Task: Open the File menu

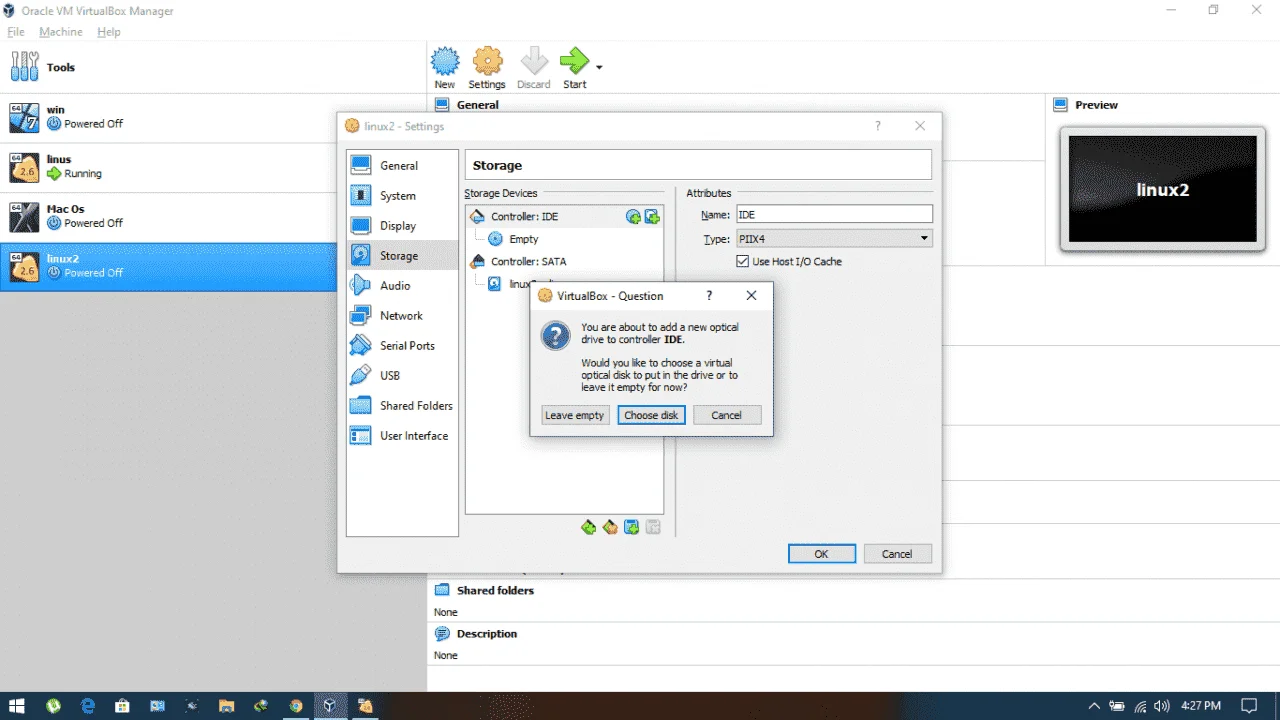Action: [x=16, y=32]
